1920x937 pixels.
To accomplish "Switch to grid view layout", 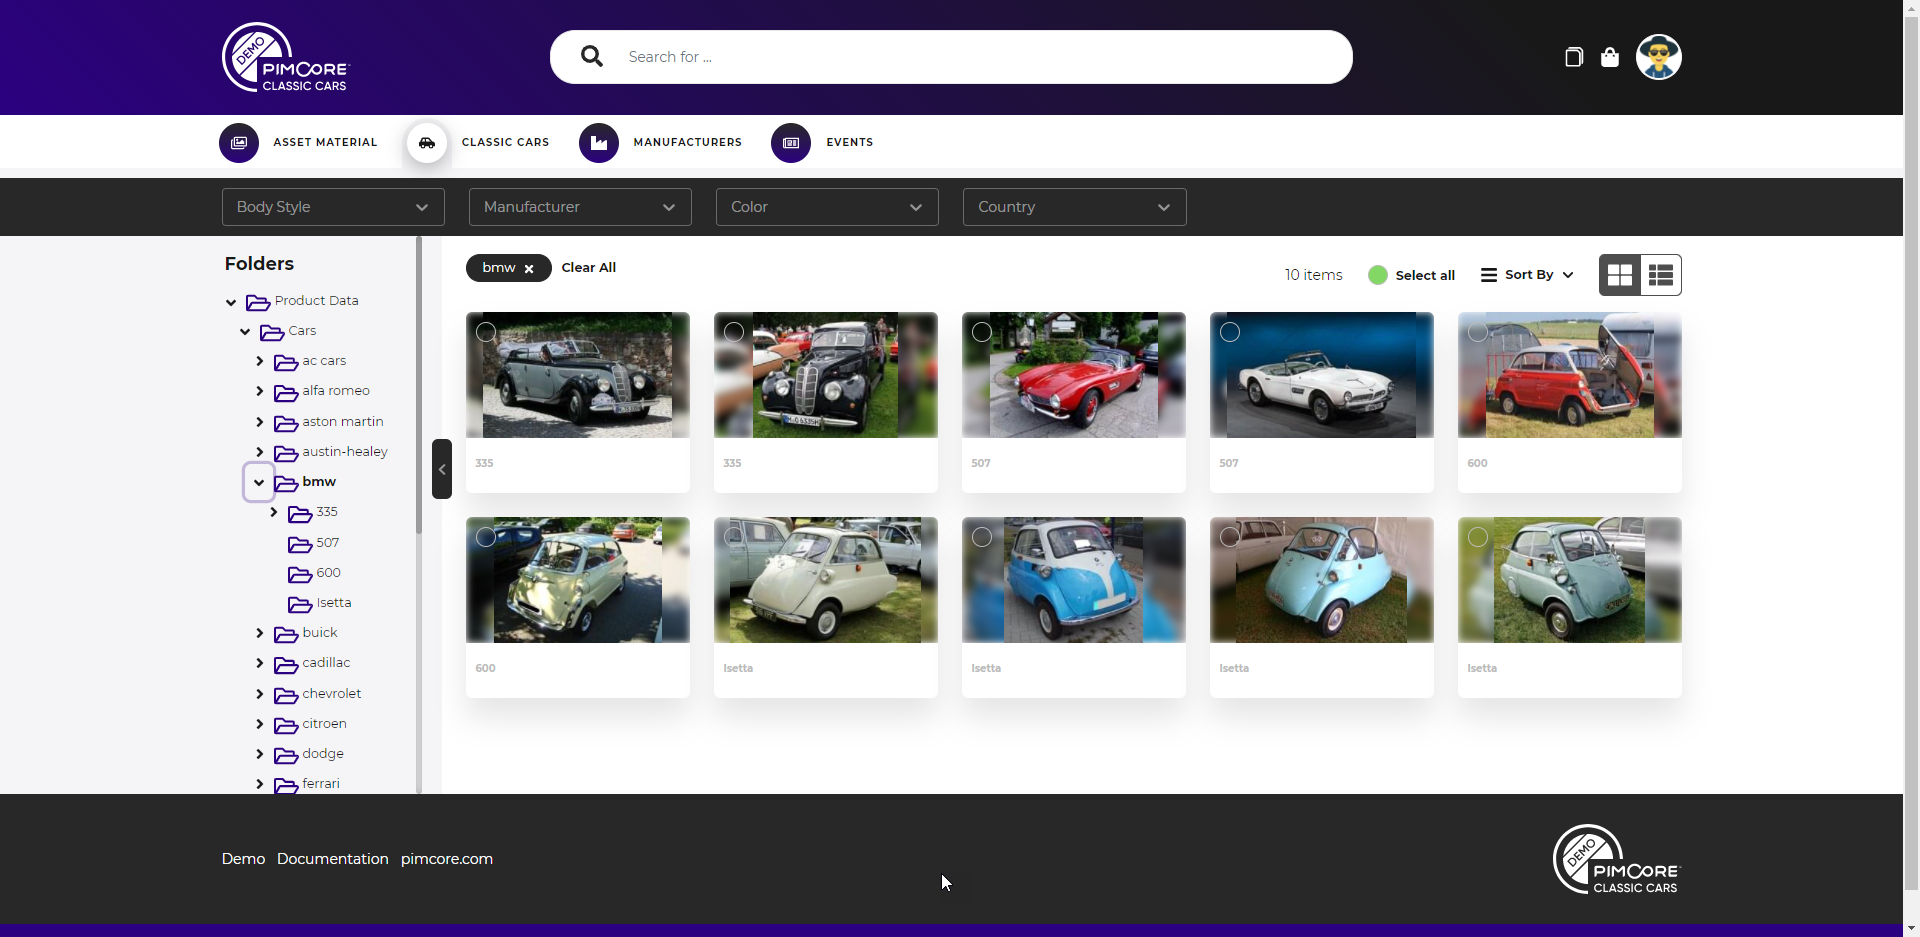I will coord(1620,275).
